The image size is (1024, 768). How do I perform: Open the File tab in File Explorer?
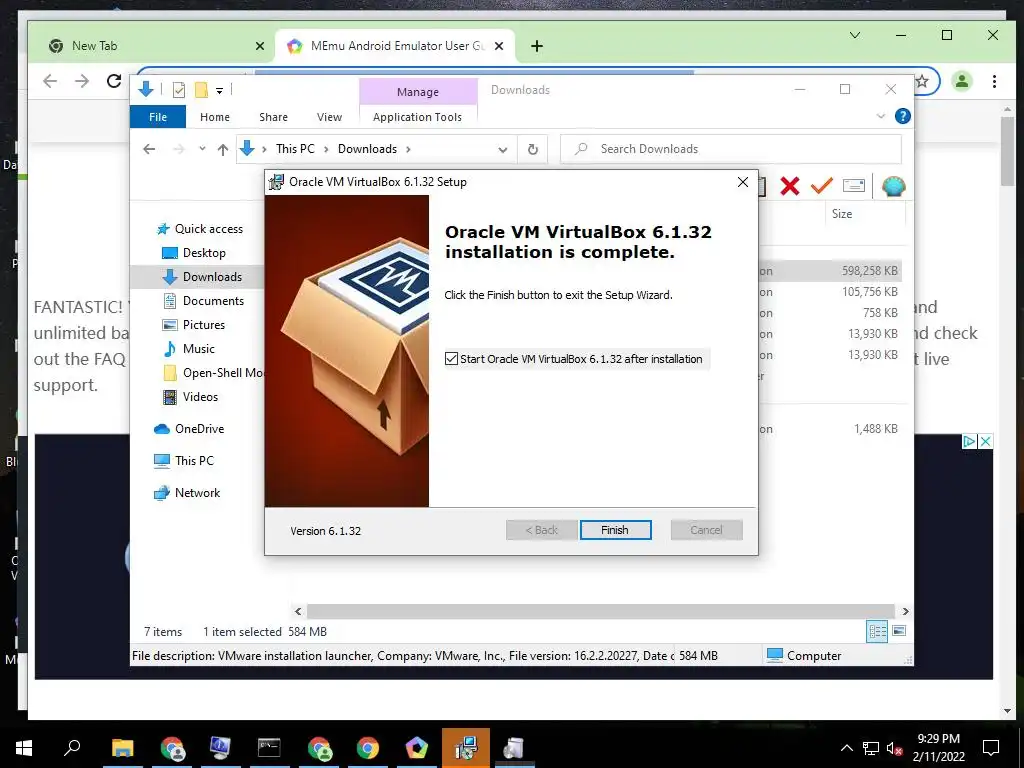(157, 117)
